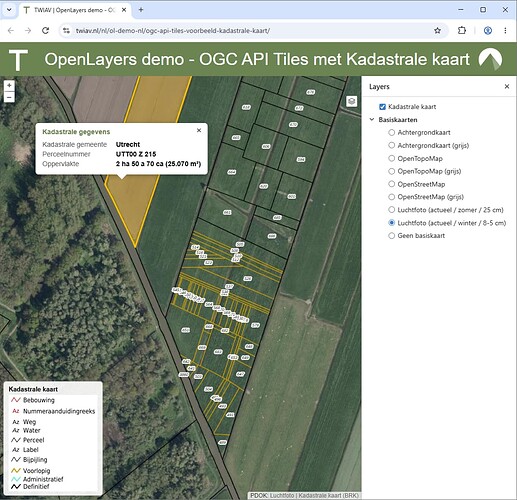
Task: Zoom out with the map minus button
Action: pos(9,97)
